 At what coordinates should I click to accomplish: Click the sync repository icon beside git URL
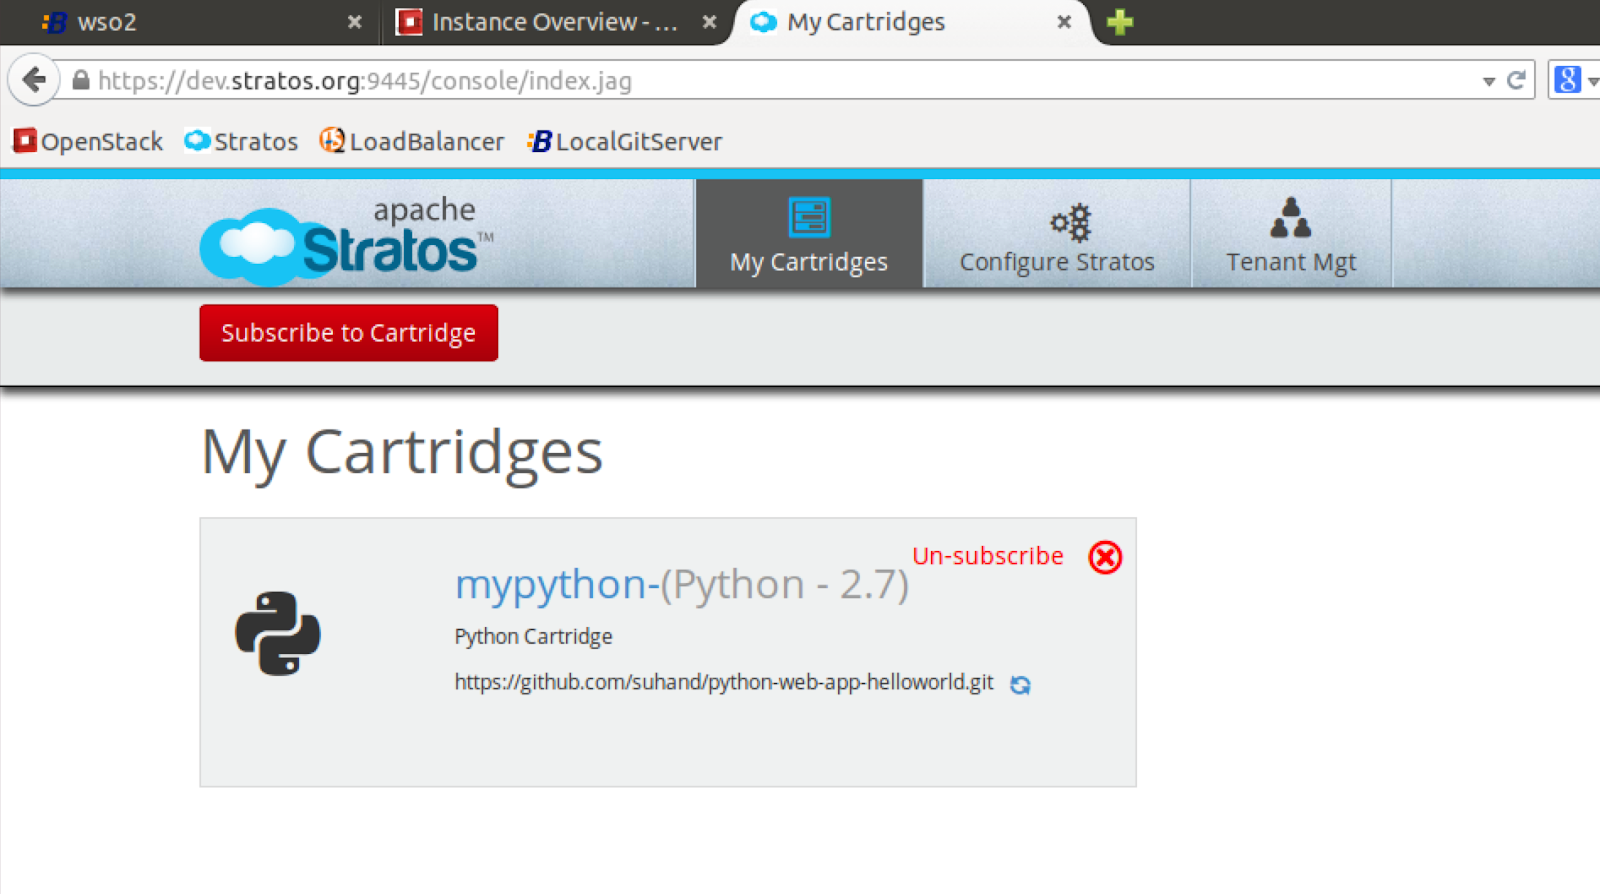click(1020, 684)
